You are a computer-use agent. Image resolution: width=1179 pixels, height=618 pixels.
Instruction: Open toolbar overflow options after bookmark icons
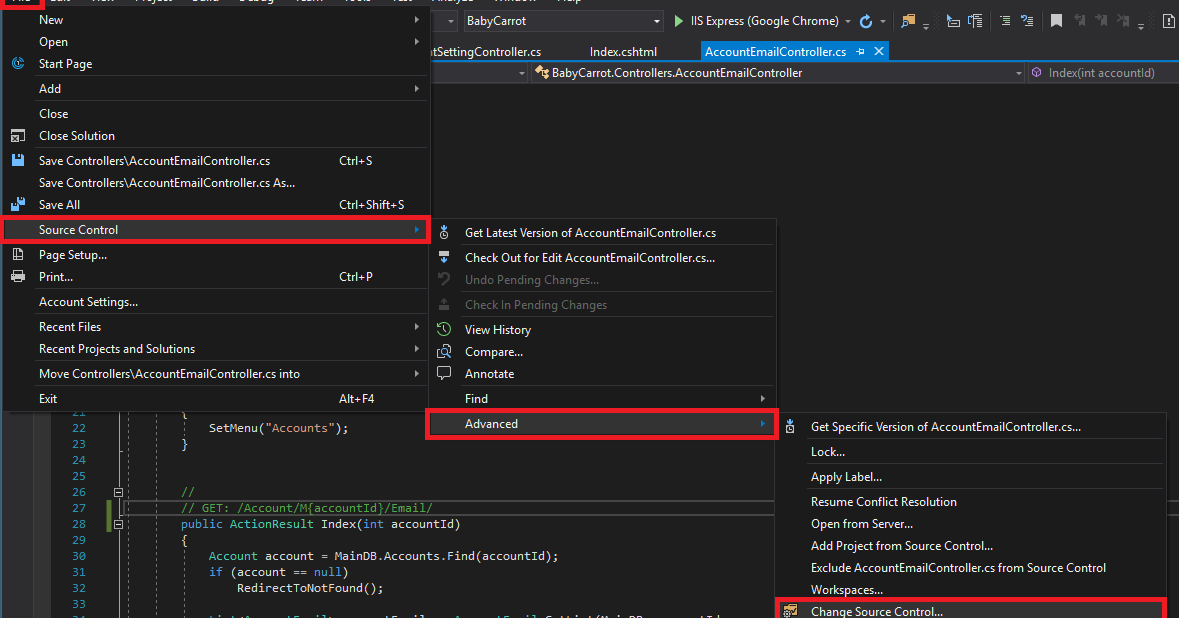click(1141, 25)
